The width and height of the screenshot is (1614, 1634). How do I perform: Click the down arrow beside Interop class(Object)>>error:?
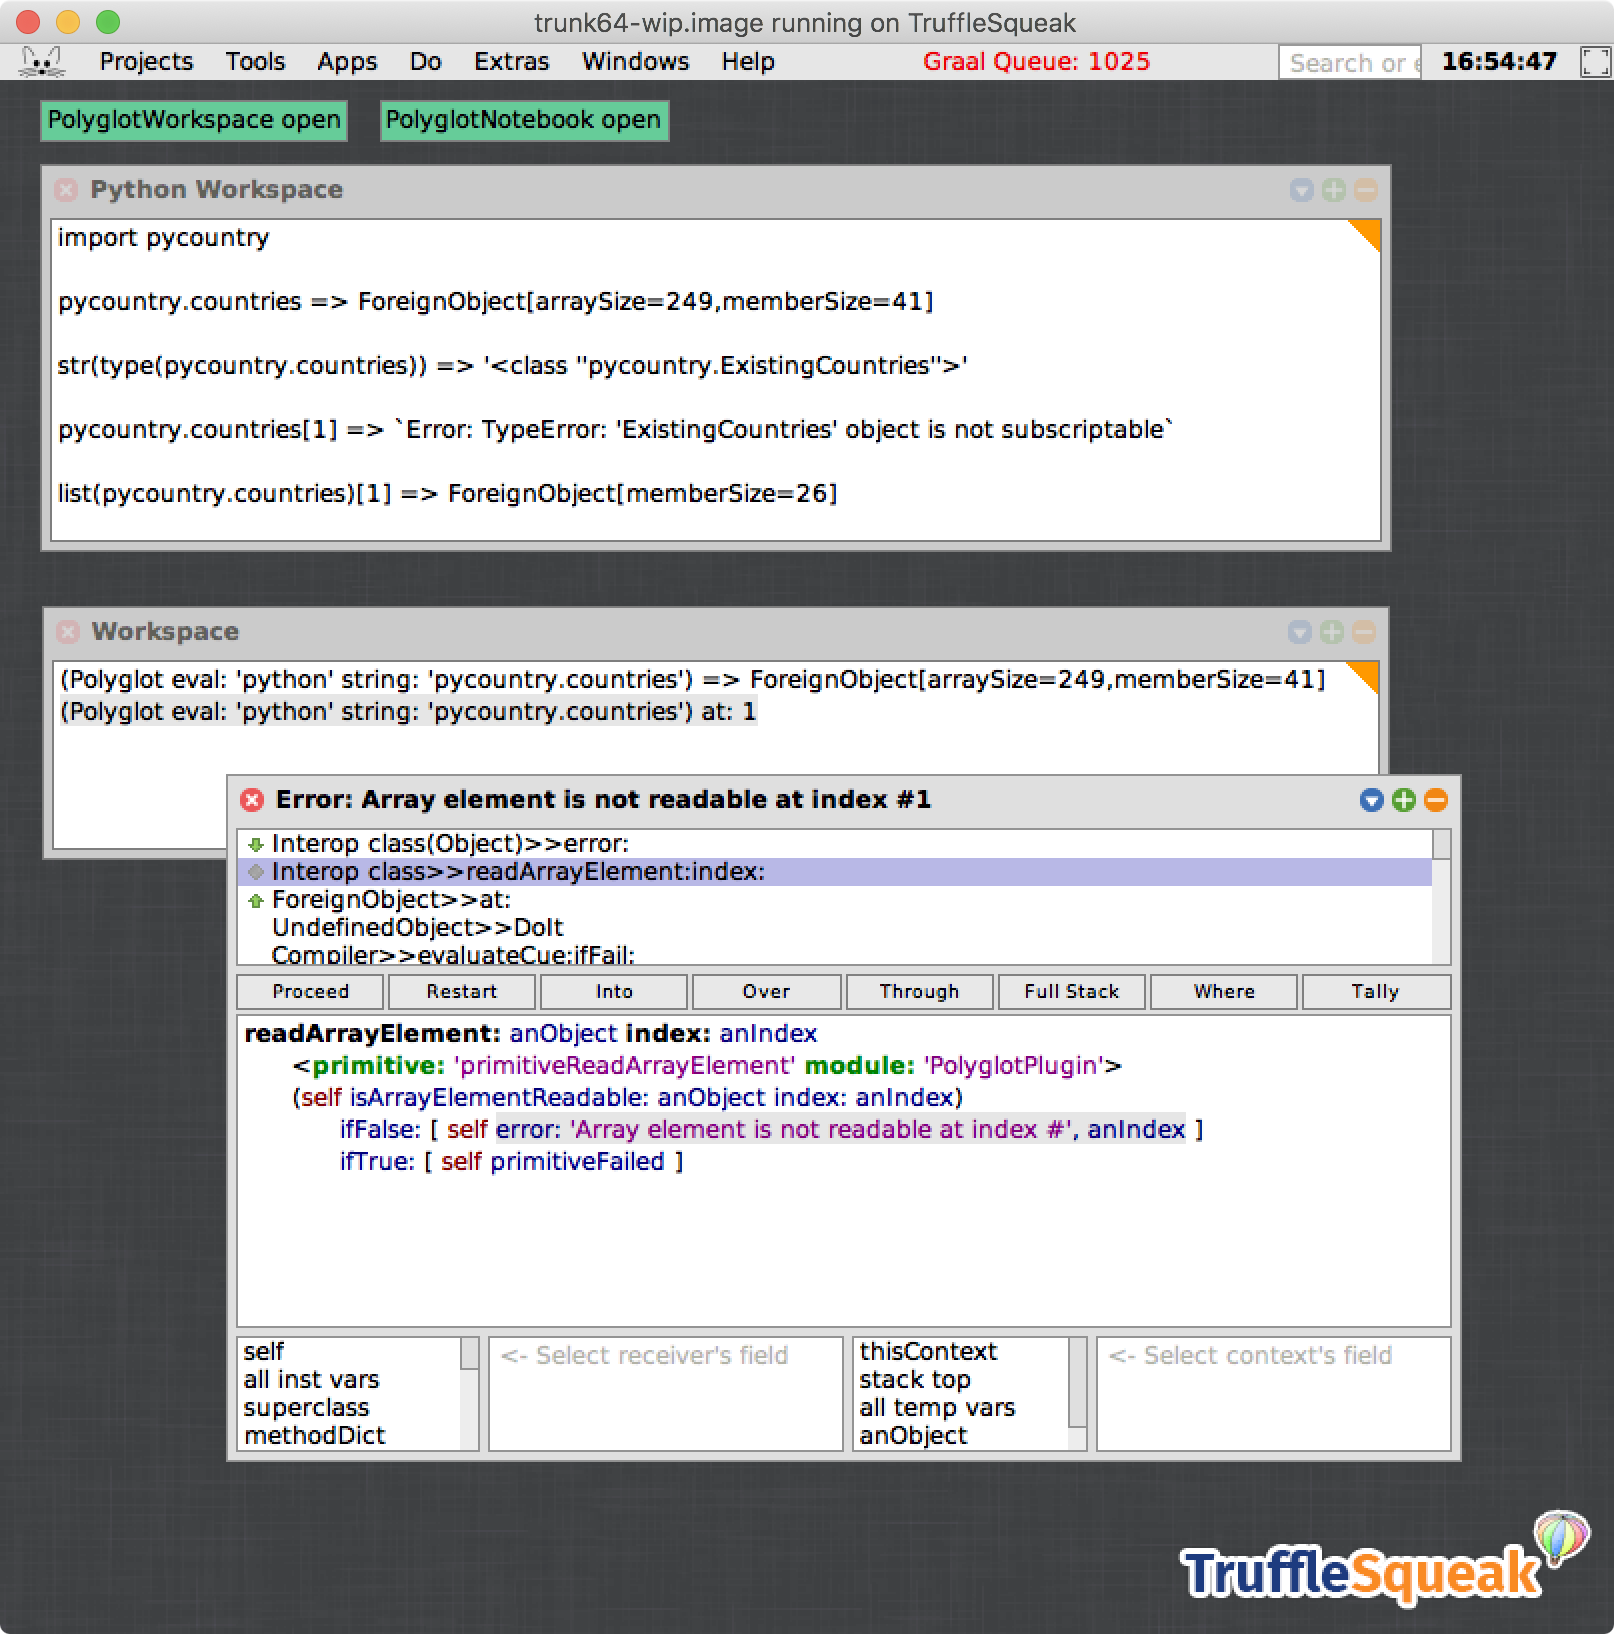256,844
